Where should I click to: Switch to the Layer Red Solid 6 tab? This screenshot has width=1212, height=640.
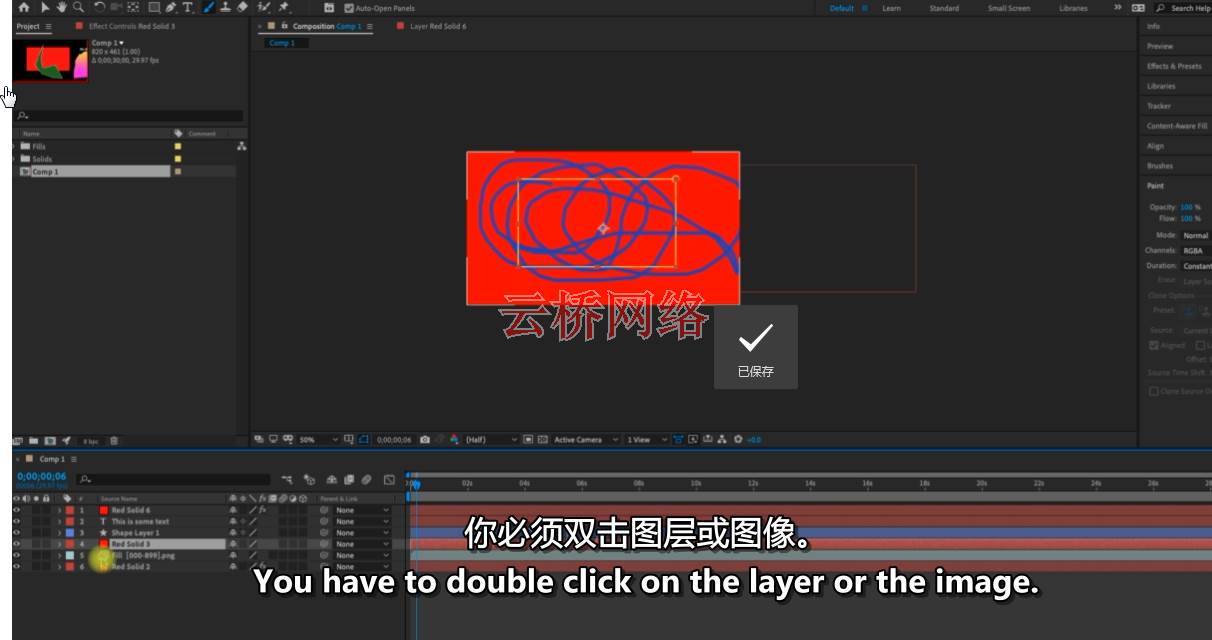pos(437,26)
